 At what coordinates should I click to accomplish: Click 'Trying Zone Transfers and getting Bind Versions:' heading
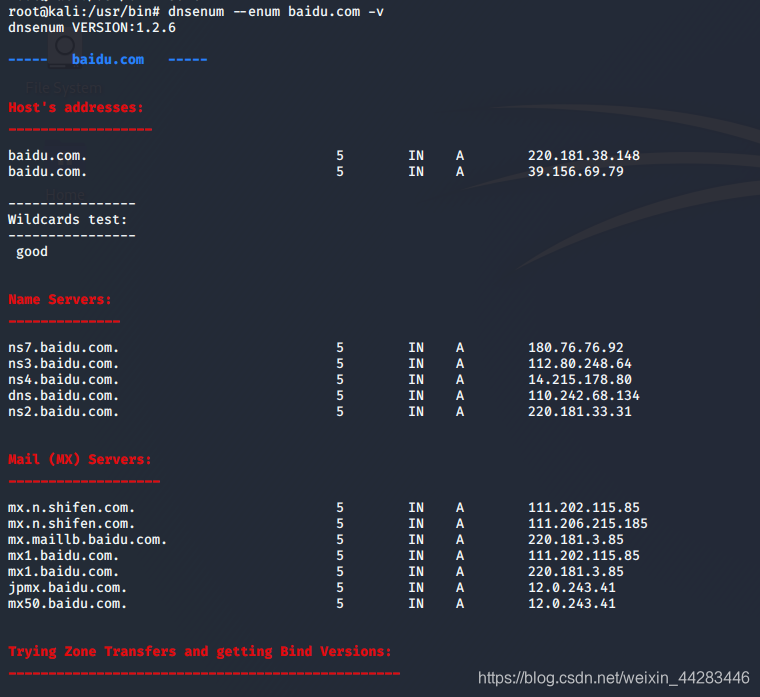(x=200, y=651)
